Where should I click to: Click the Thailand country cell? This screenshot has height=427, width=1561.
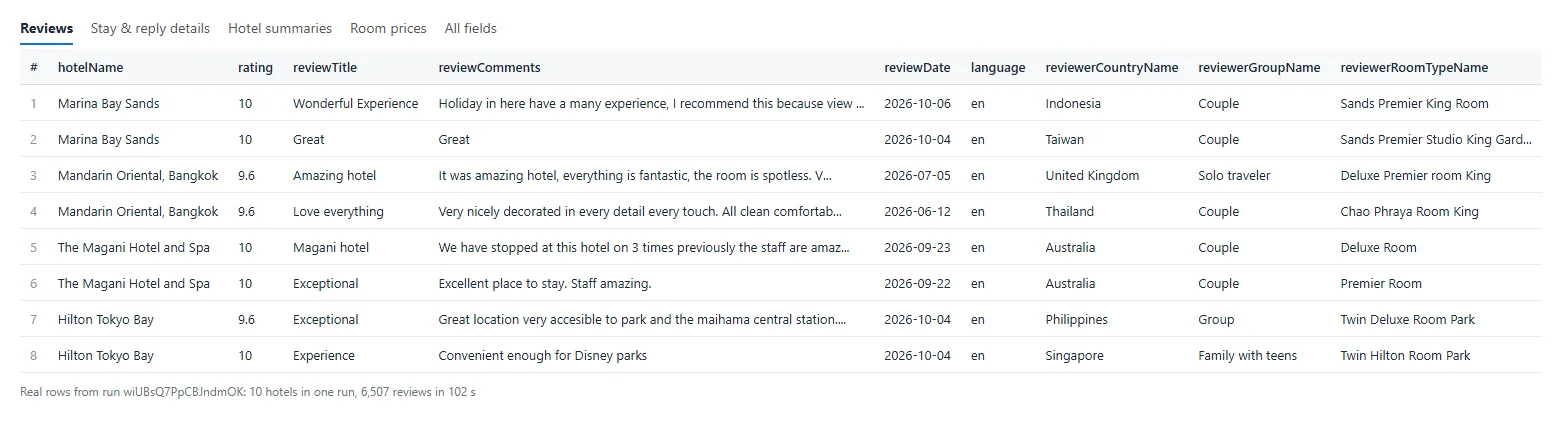click(1070, 212)
